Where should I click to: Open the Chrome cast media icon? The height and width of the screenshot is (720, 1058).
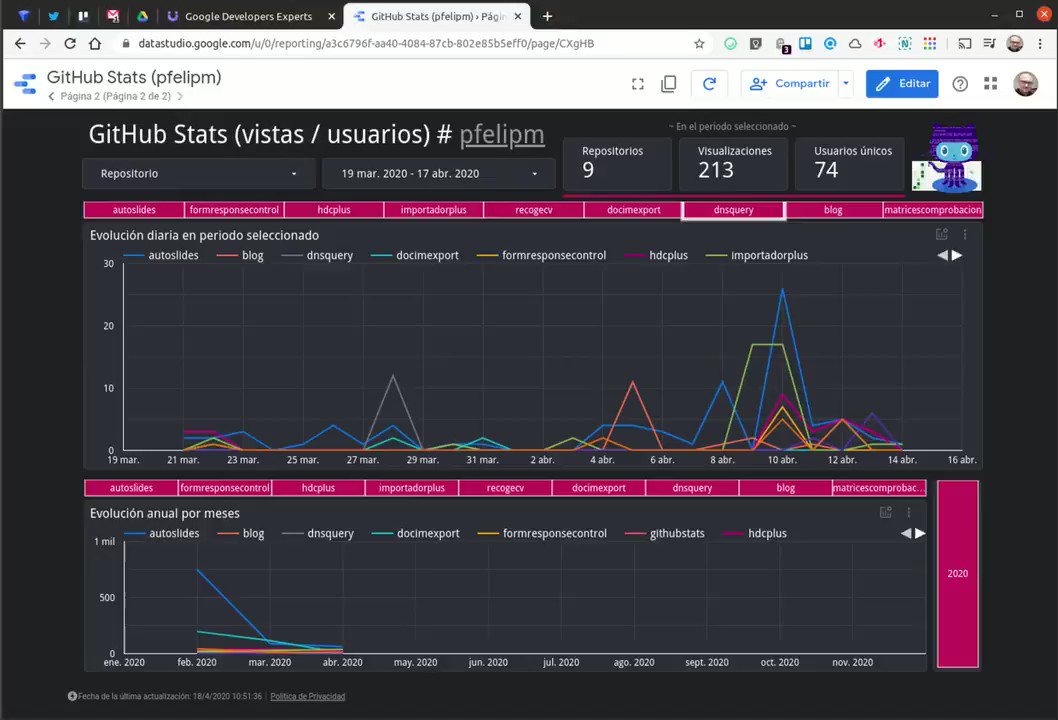965,44
